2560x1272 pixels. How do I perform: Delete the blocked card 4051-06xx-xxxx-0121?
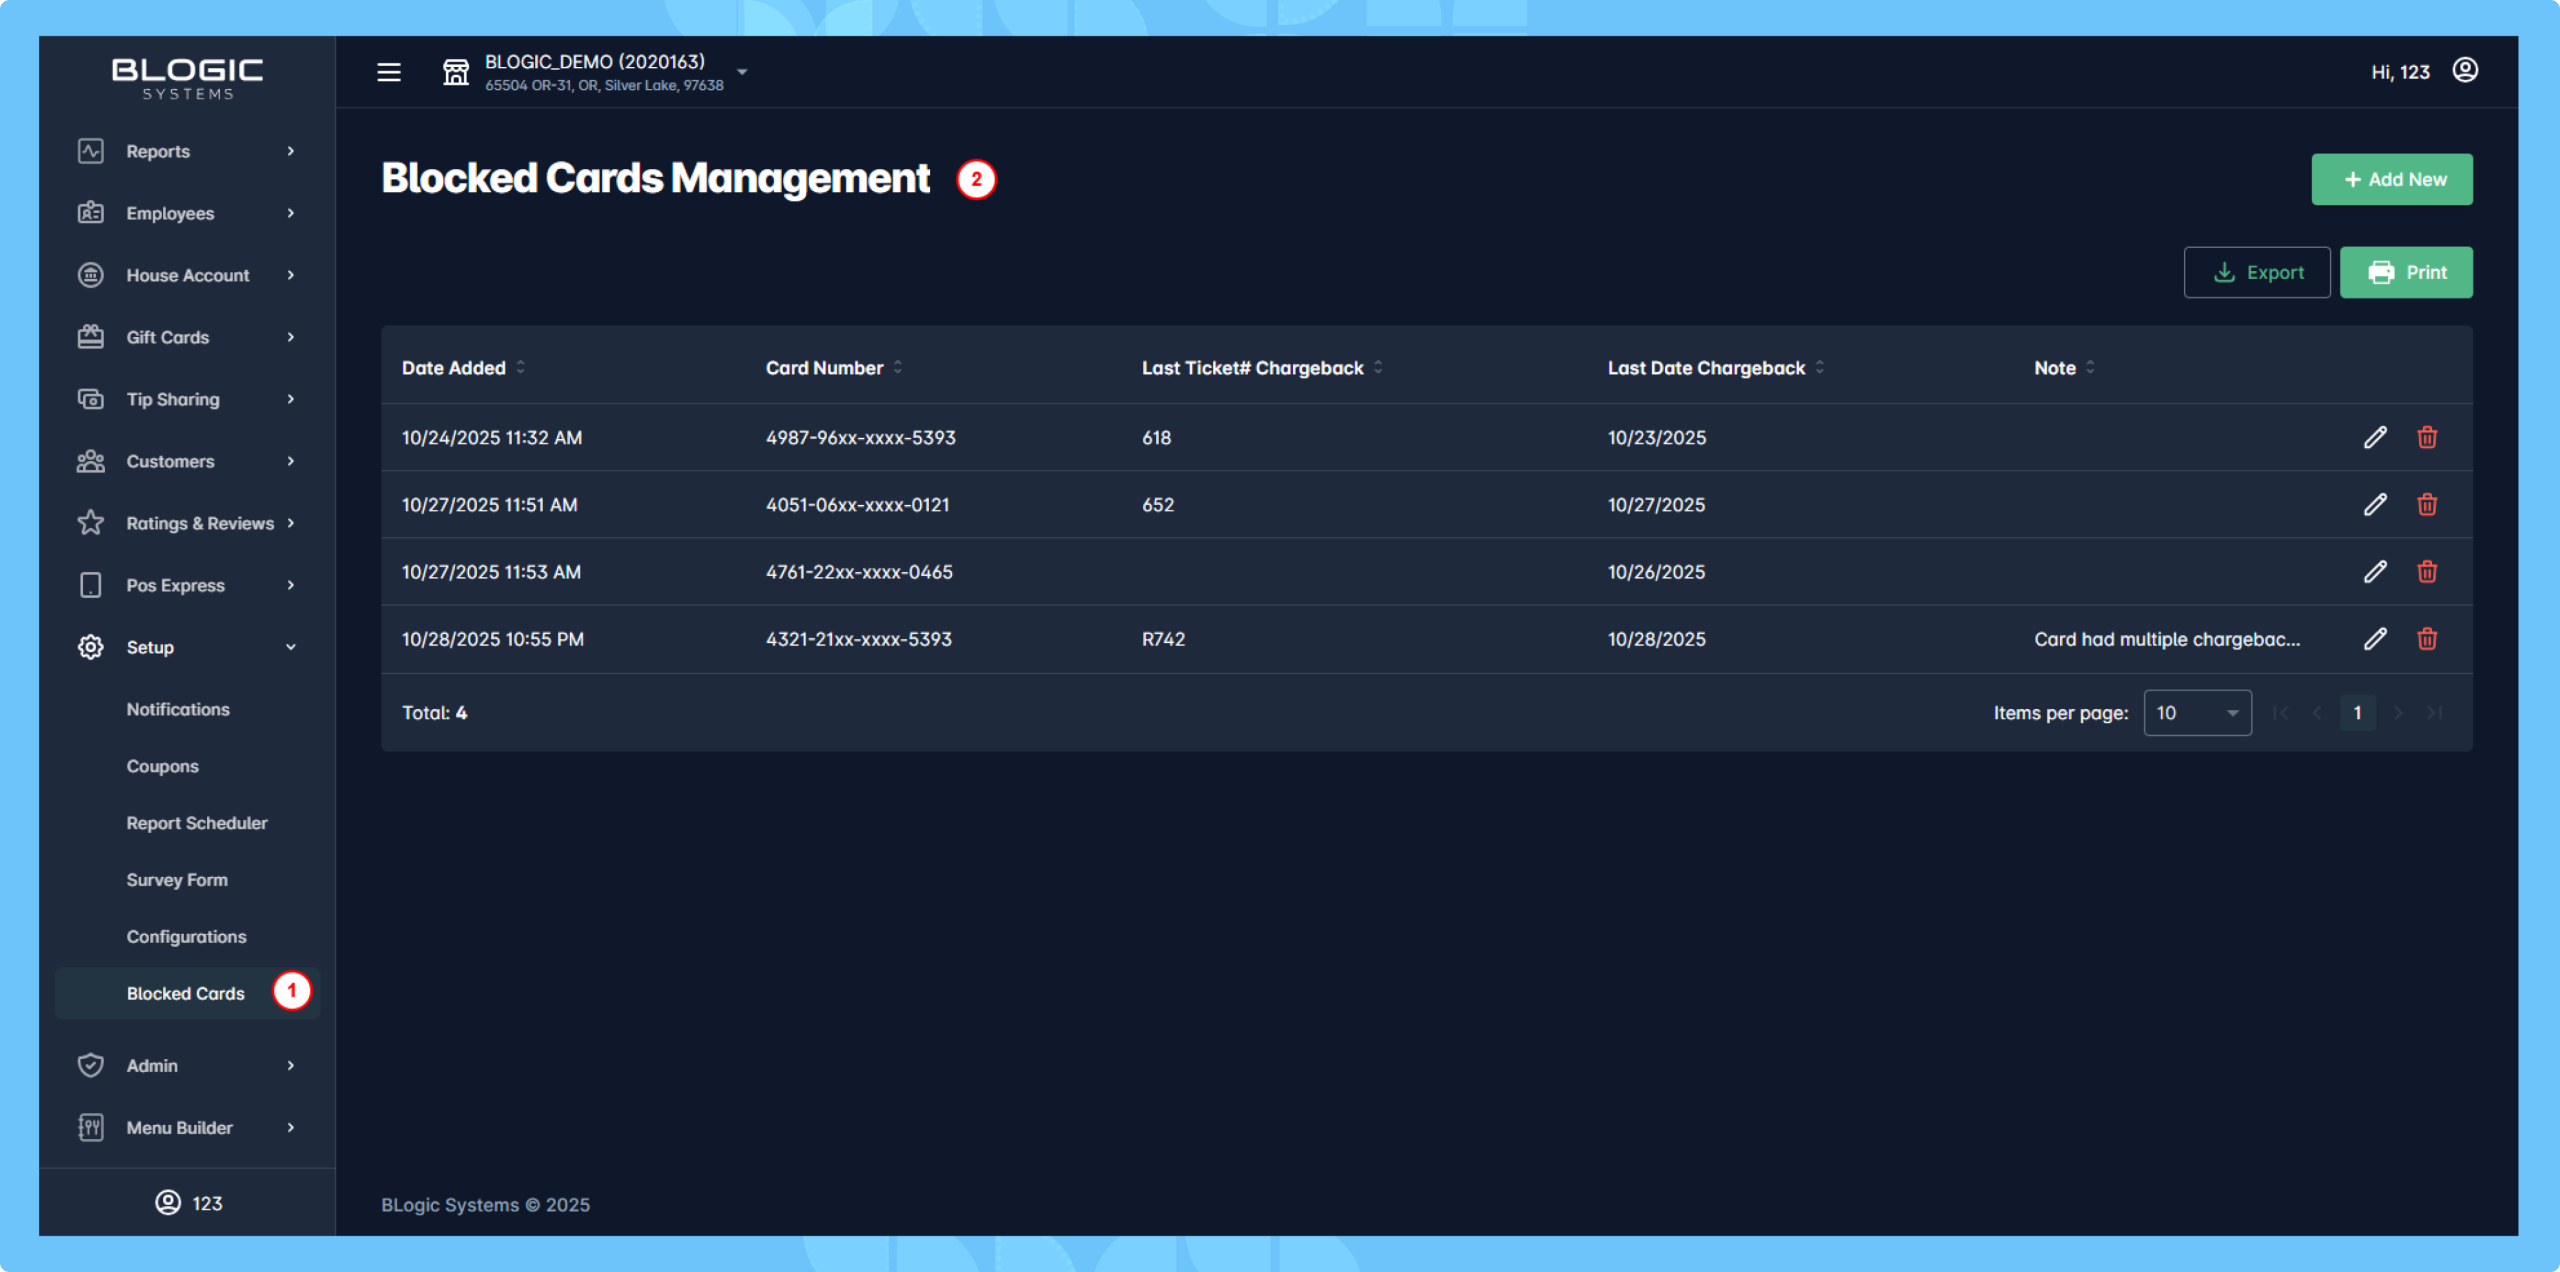coord(2427,504)
